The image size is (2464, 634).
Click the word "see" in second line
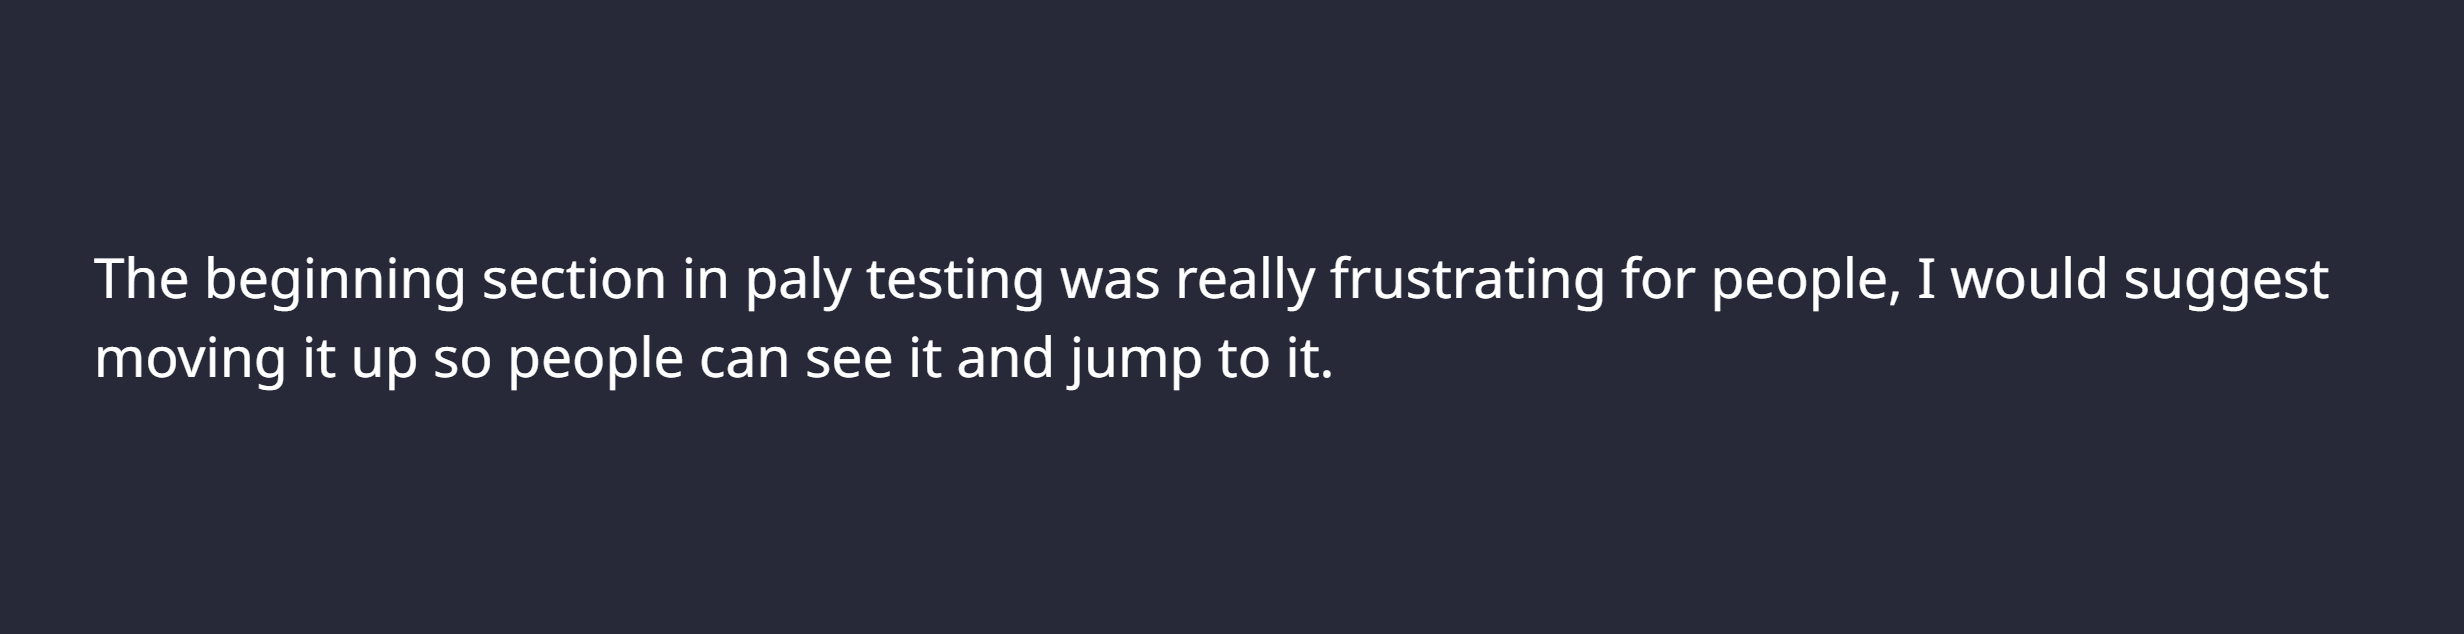coord(849,360)
